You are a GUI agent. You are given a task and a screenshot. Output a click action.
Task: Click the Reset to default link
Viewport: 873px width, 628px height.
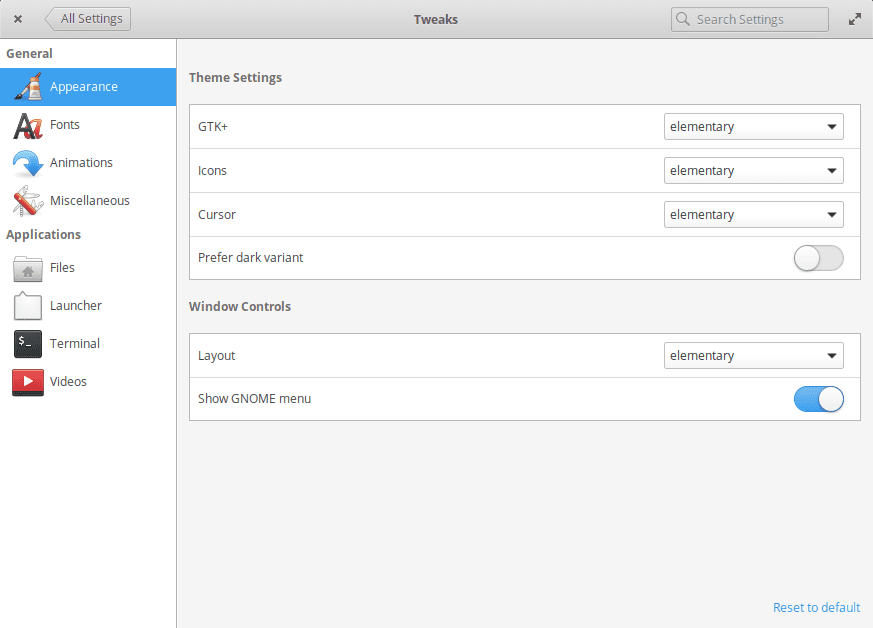click(x=816, y=608)
